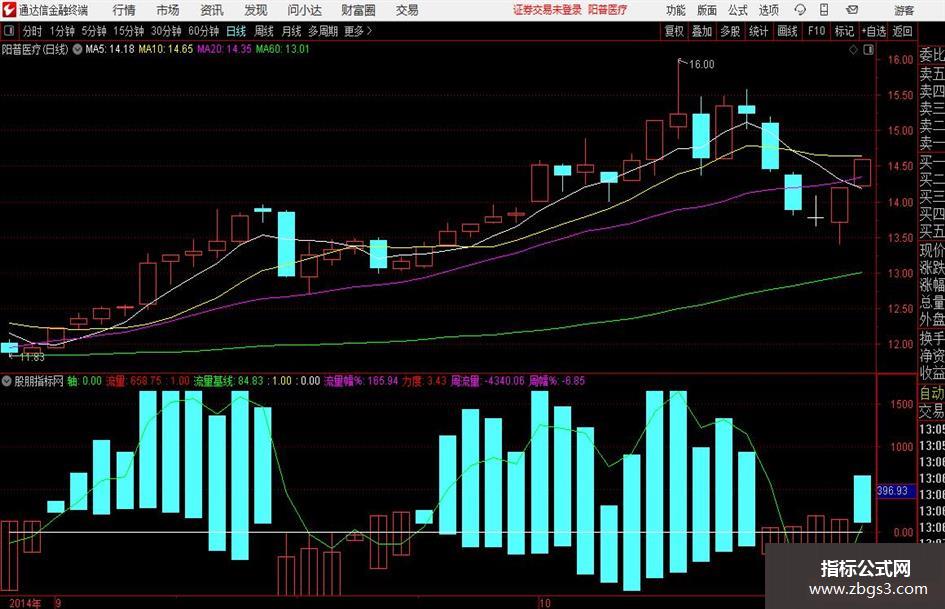Screen dimensions: 945x609
Task: Click the Tongdaxin red logo icon
Action: click(9, 10)
